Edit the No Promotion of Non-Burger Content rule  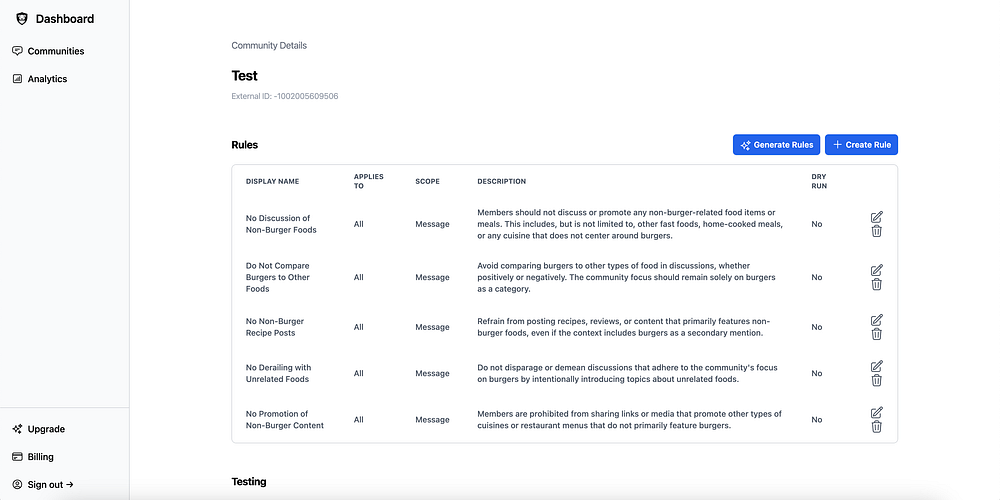[x=877, y=412]
